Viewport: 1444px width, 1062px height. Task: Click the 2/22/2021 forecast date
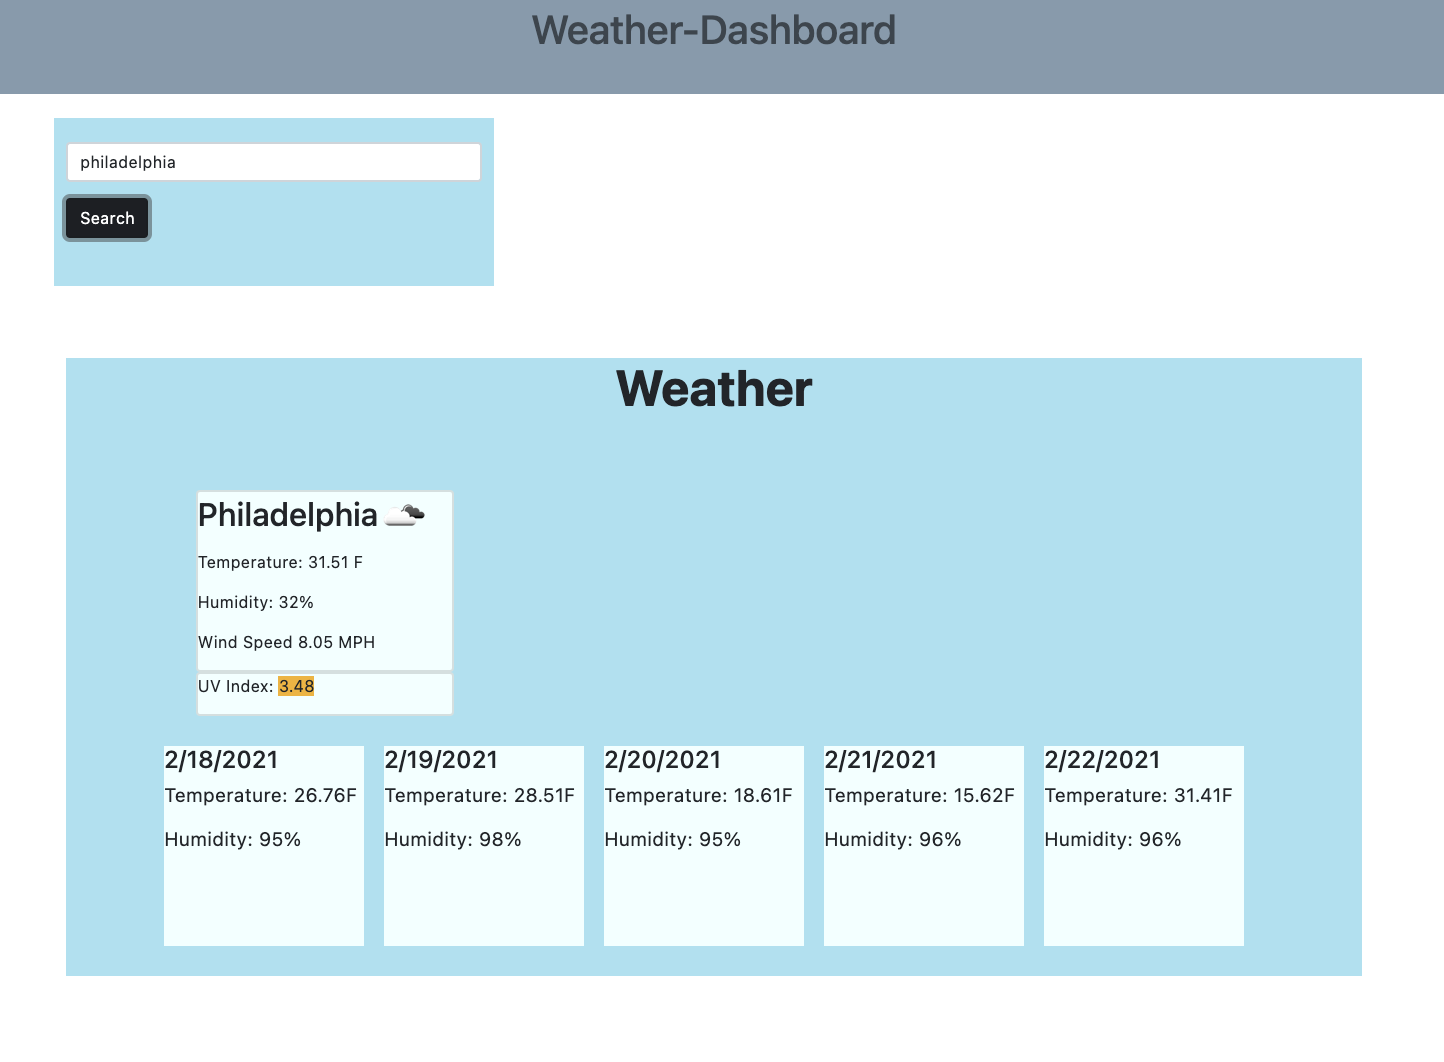pyautogui.click(x=1103, y=760)
